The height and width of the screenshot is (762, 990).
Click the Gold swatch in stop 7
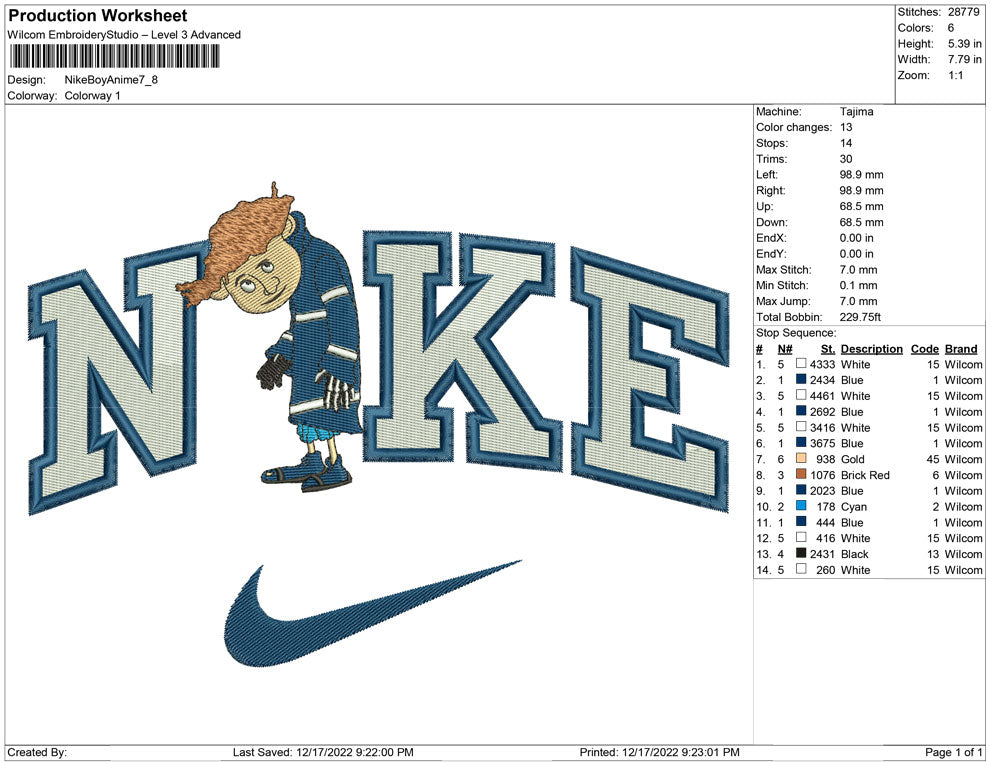(x=801, y=458)
